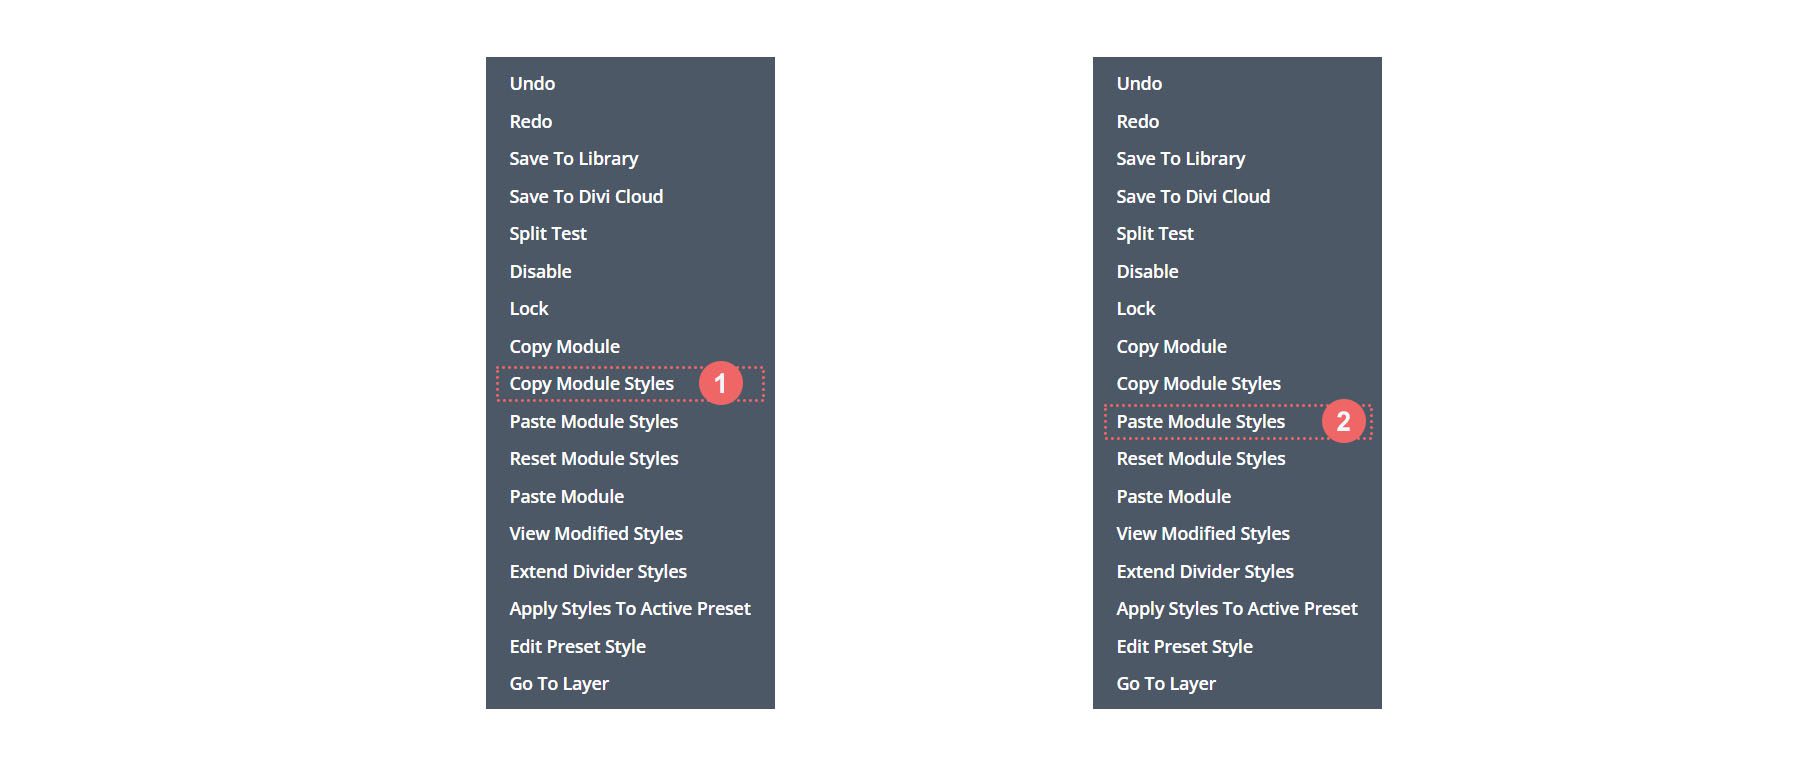Image resolution: width=1800 pixels, height=779 pixels.
Task: Click the highlighted Paste Module Styles option
Action: [1200, 421]
